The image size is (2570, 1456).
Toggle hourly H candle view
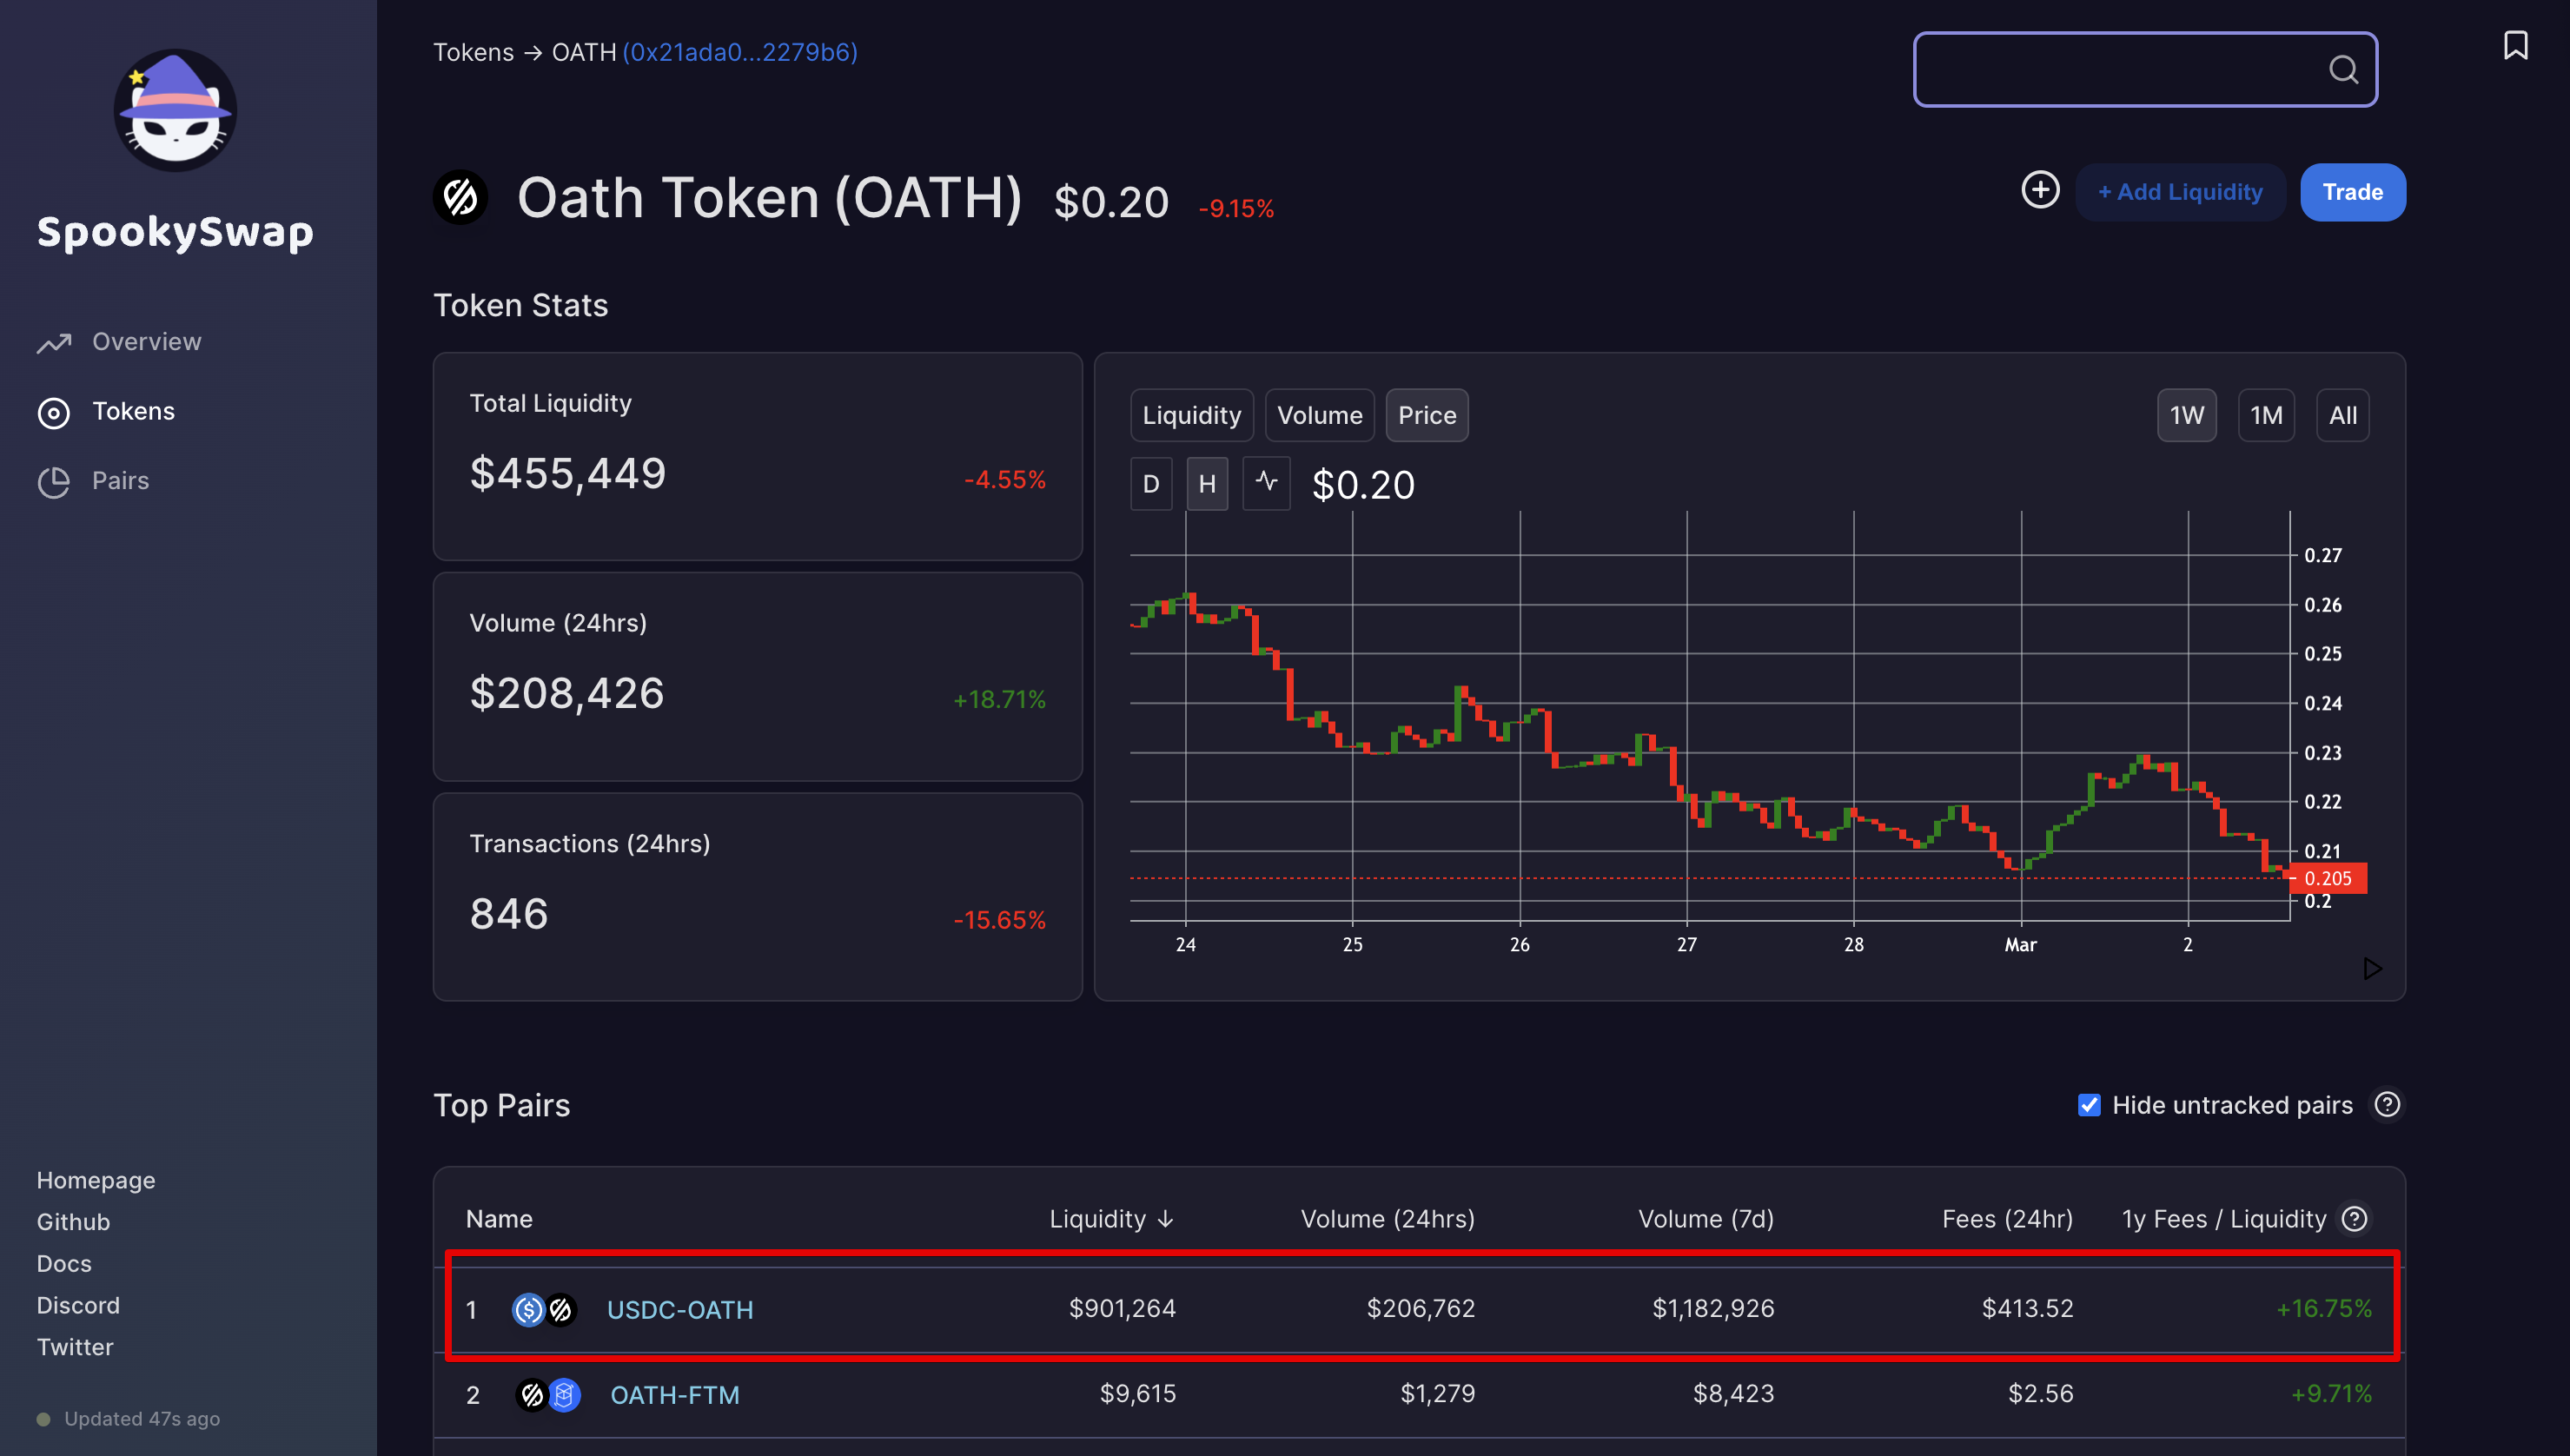click(x=1207, y=483)
